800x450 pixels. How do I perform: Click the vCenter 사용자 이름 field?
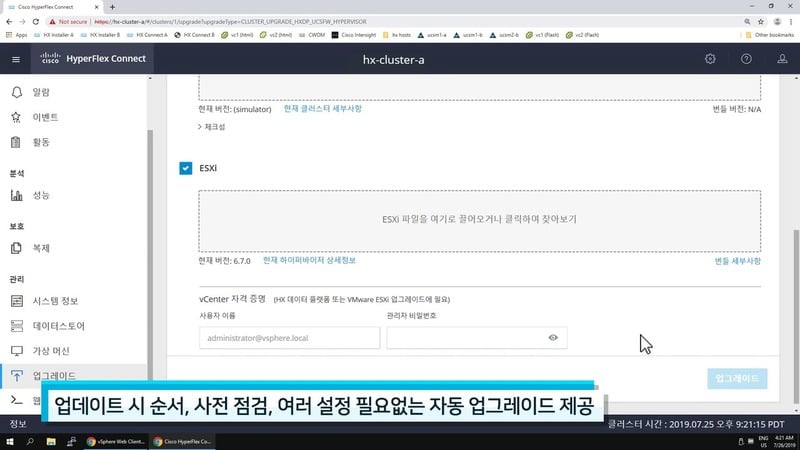[289, 338]
